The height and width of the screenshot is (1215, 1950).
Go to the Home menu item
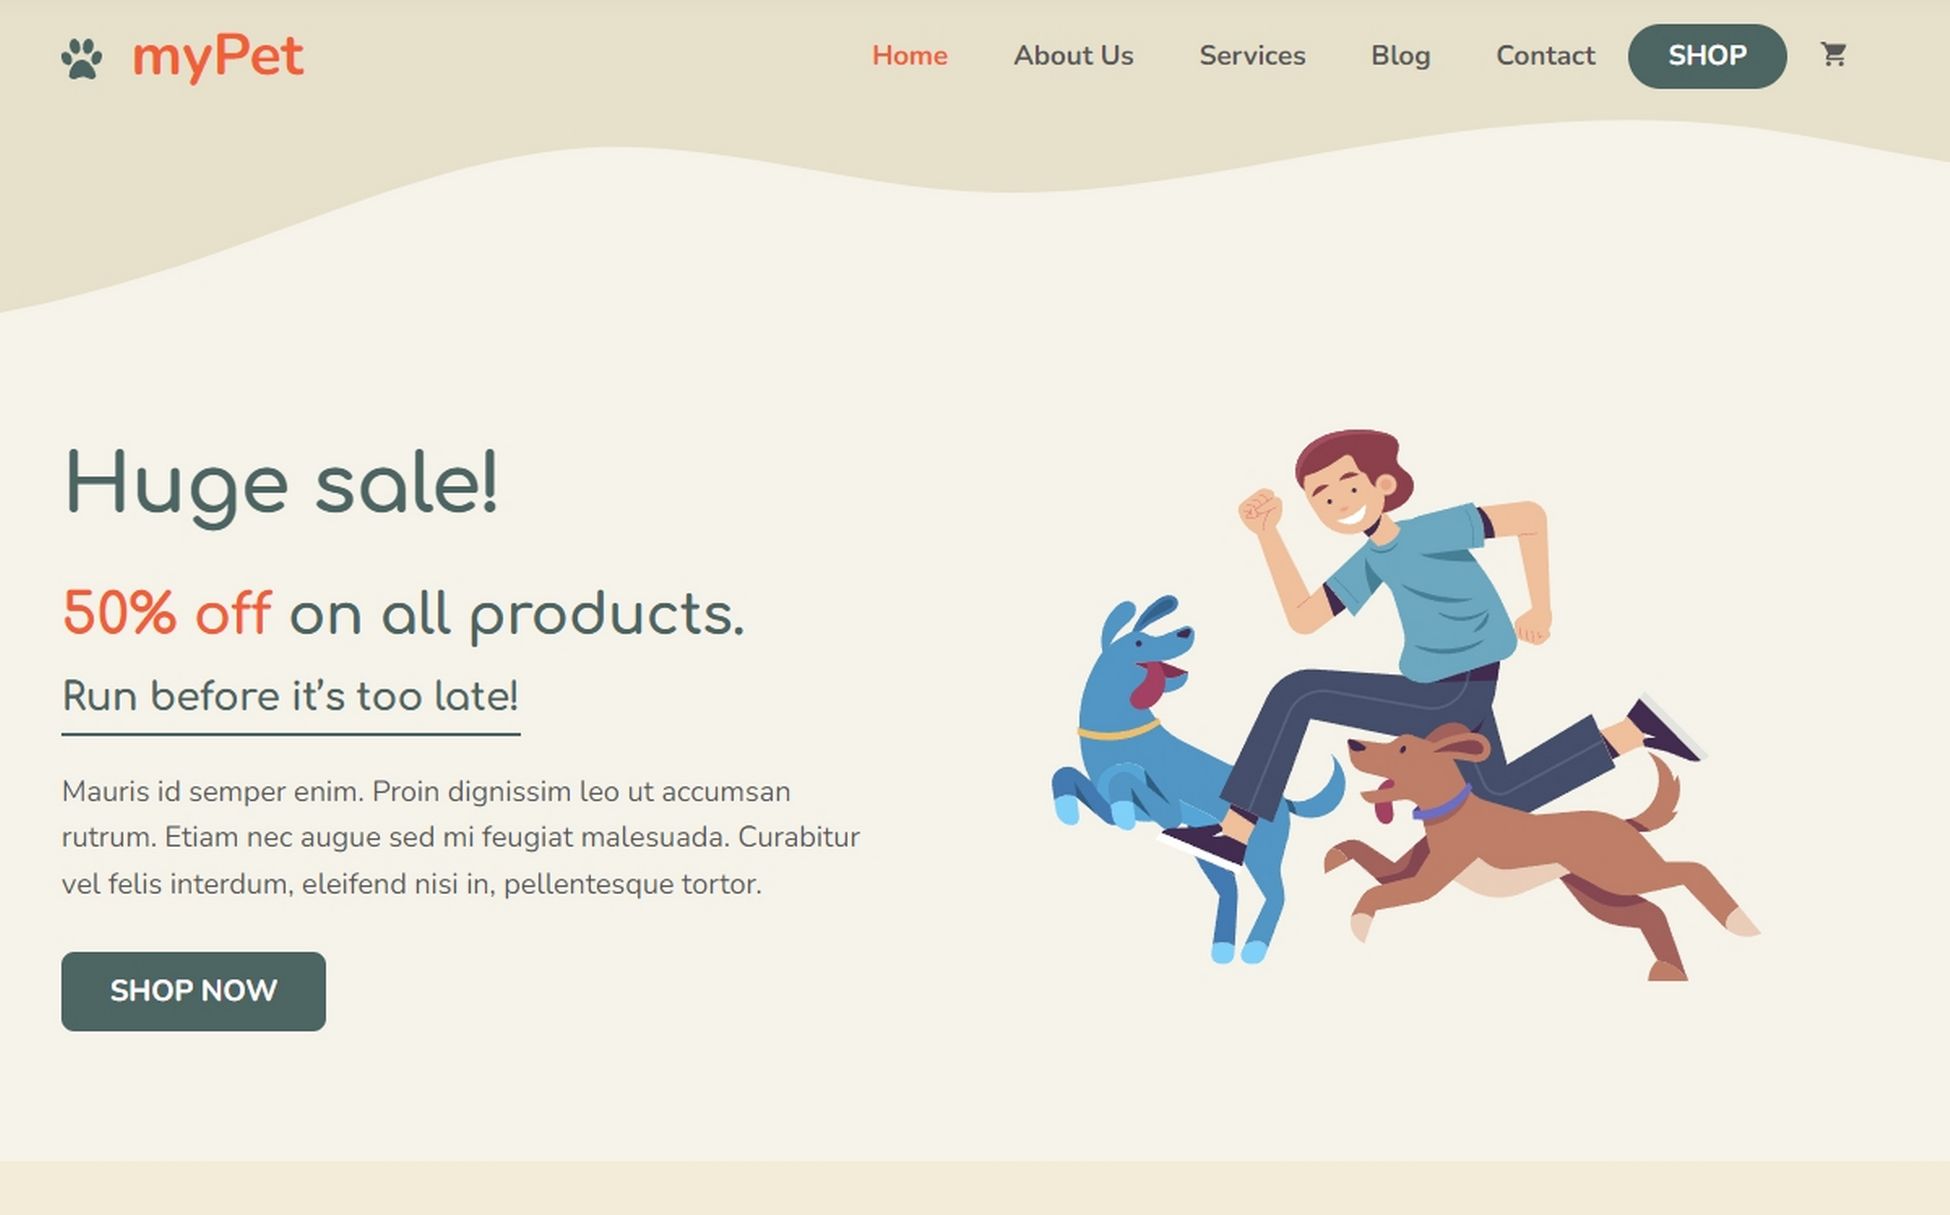tap(909, 55)
